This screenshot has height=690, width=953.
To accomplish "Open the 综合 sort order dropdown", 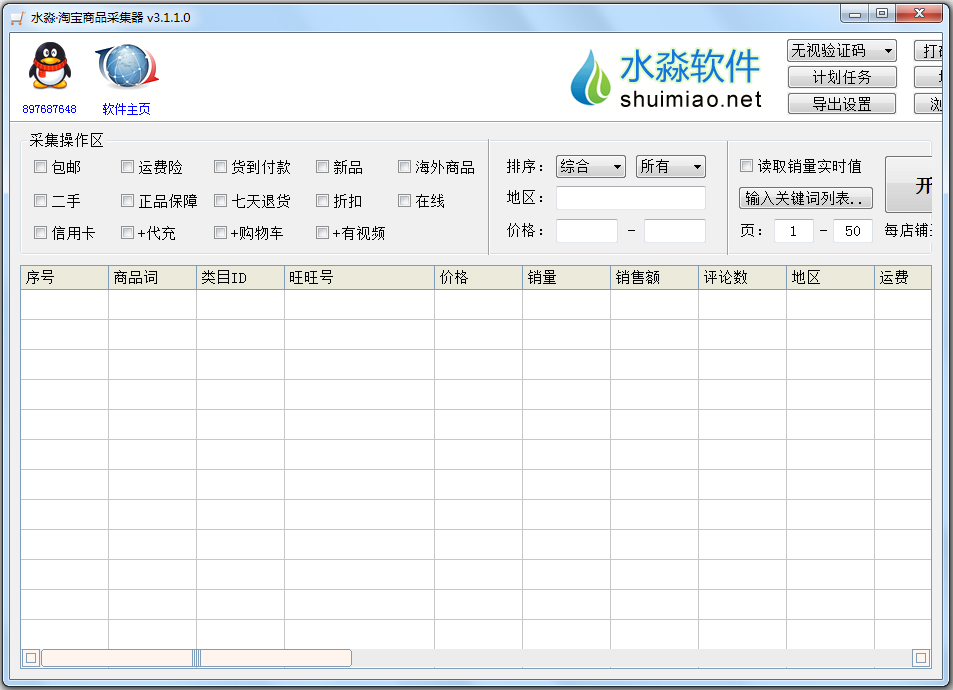I will point(590,167).
